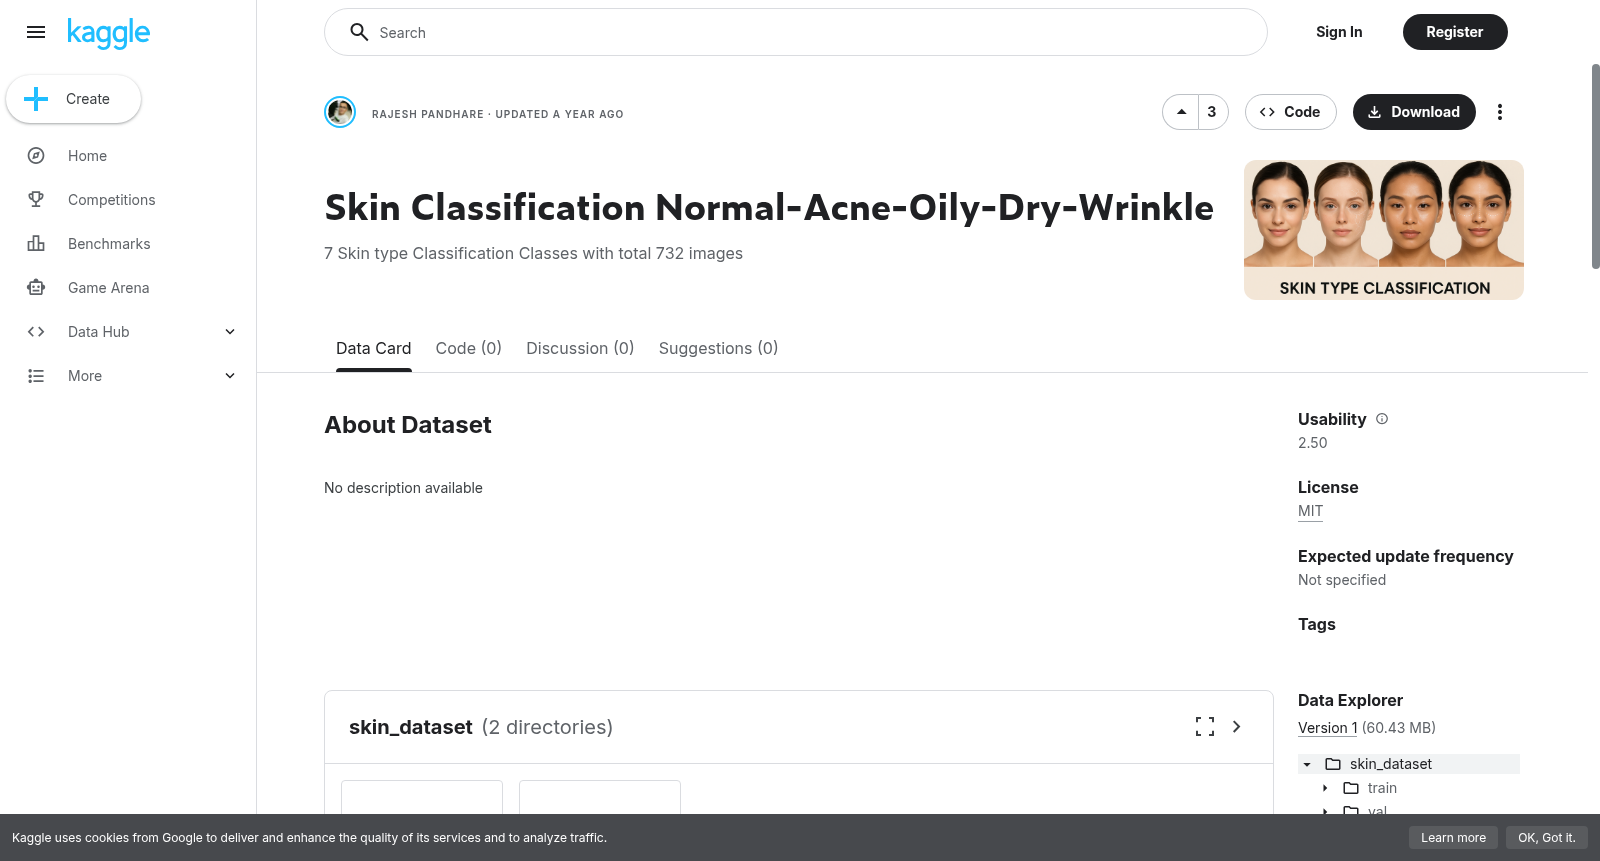Open Rajesh Pandhare's profile avatar

340,112
